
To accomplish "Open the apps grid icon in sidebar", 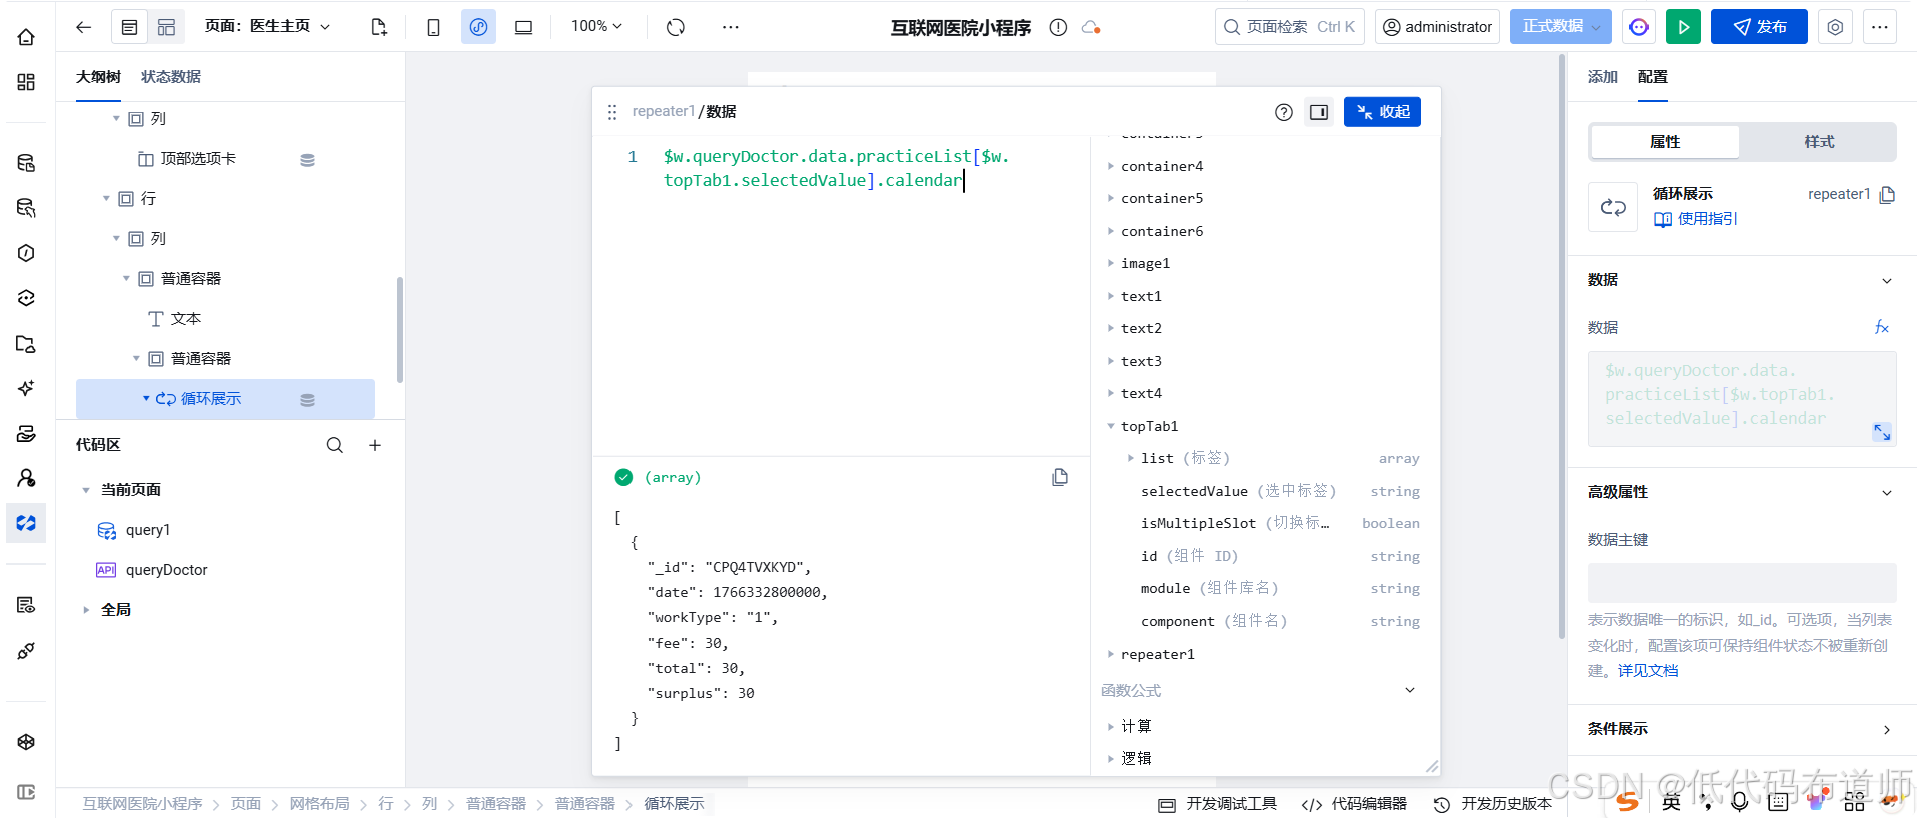I will pyautogui.click(x=26, y=82).
